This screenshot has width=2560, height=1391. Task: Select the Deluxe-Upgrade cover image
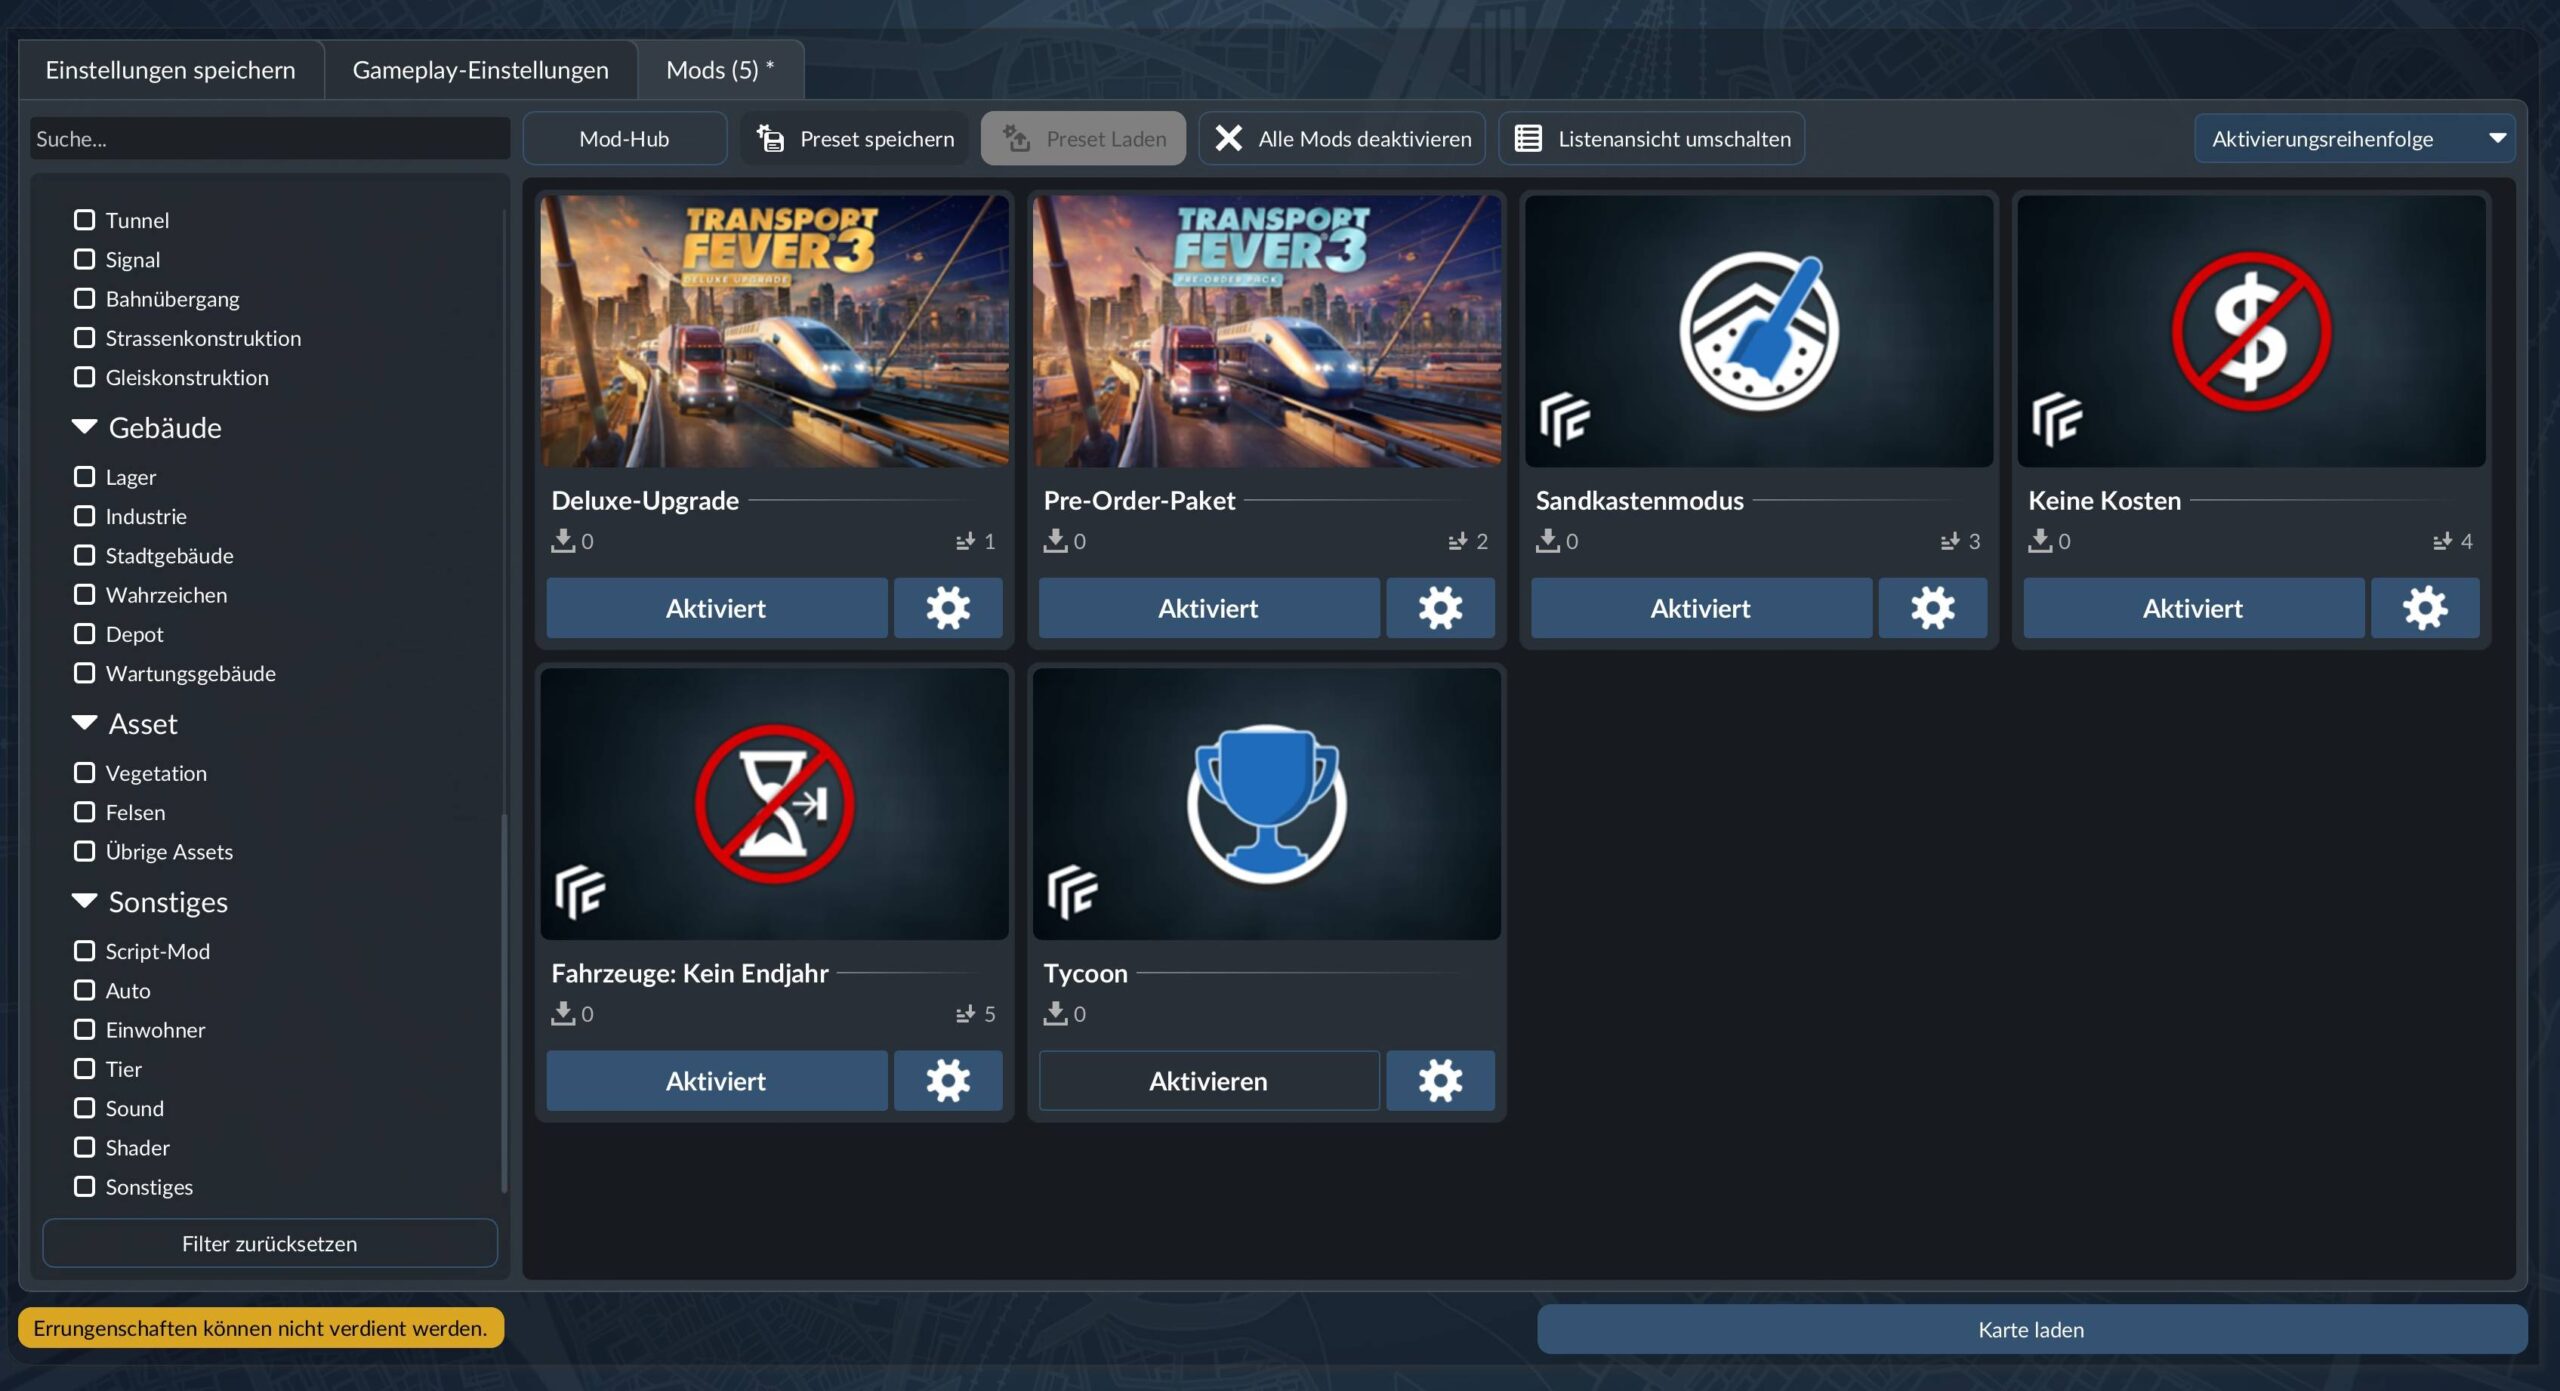(775, 331)
